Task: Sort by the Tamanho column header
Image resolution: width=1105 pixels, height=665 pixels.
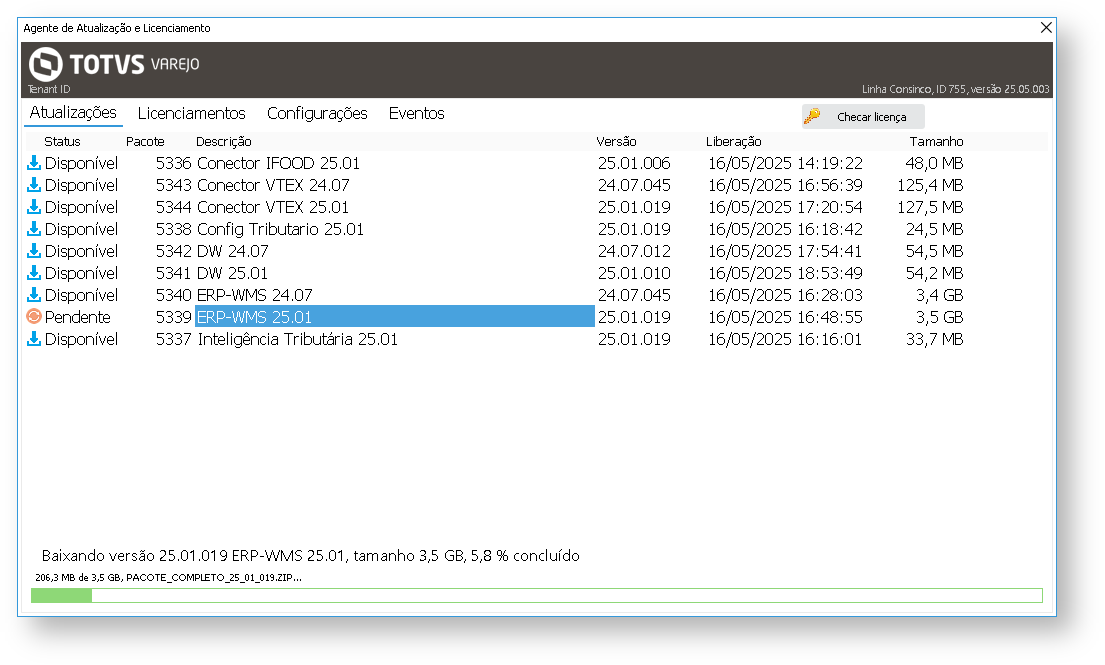Action: 936,142
